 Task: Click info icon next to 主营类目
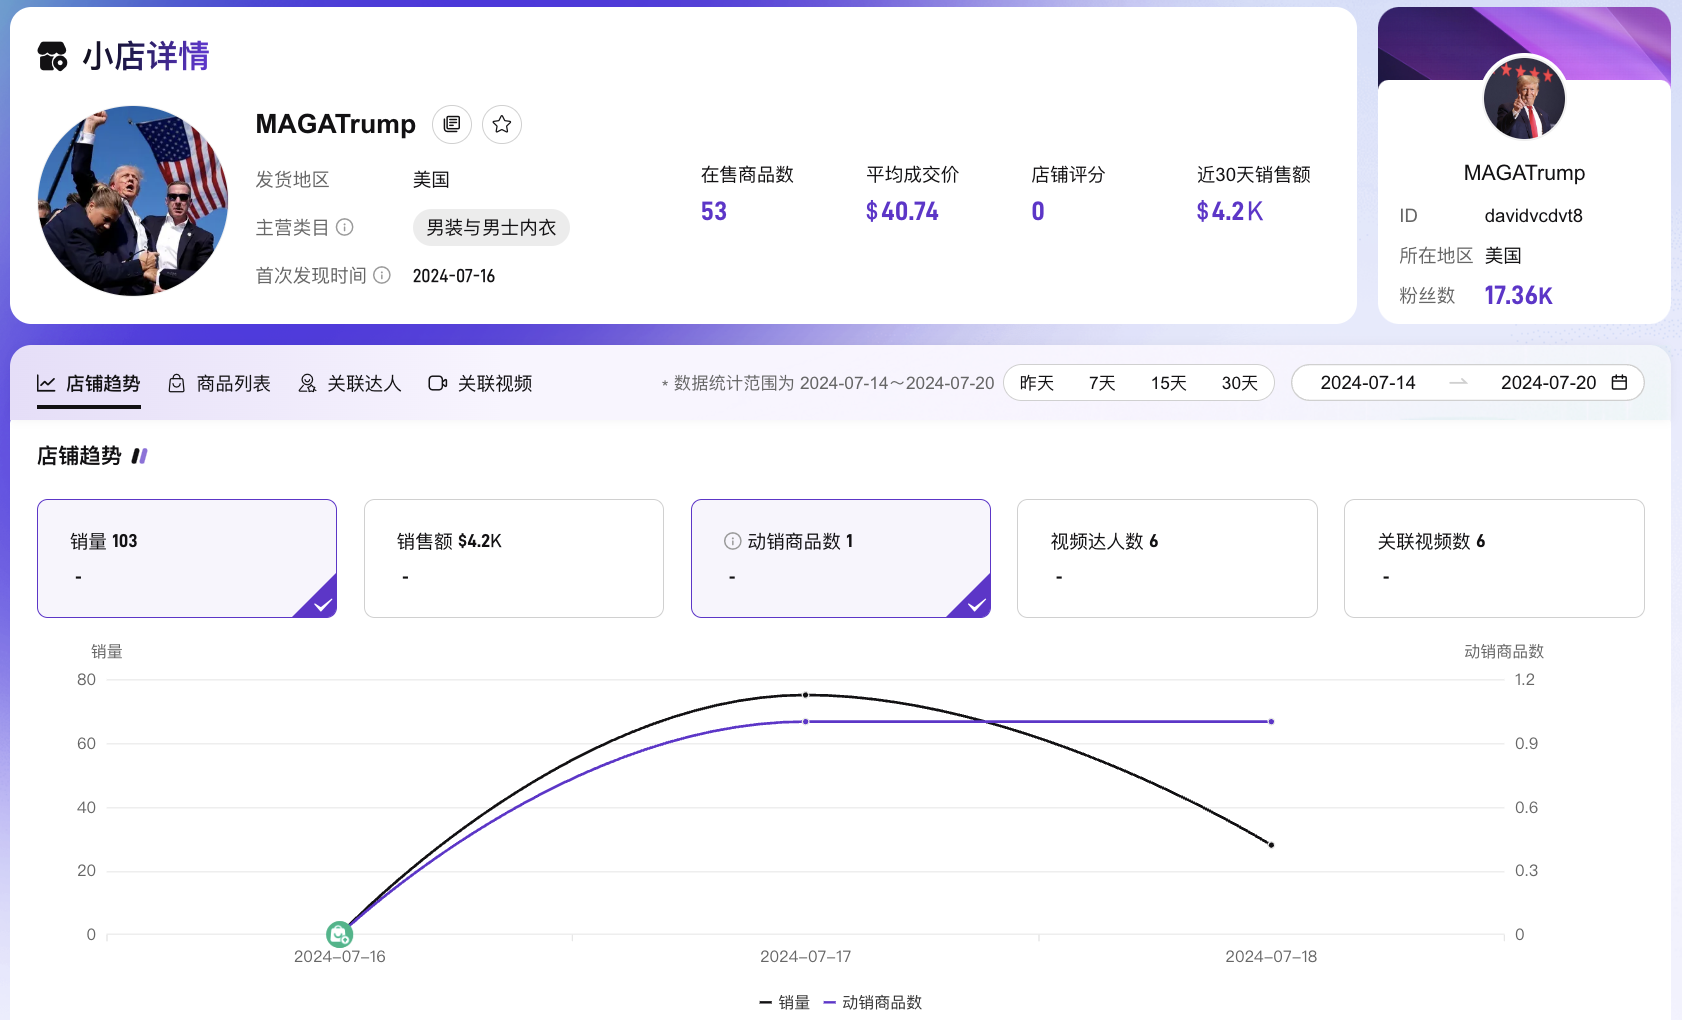pos(345,227)
